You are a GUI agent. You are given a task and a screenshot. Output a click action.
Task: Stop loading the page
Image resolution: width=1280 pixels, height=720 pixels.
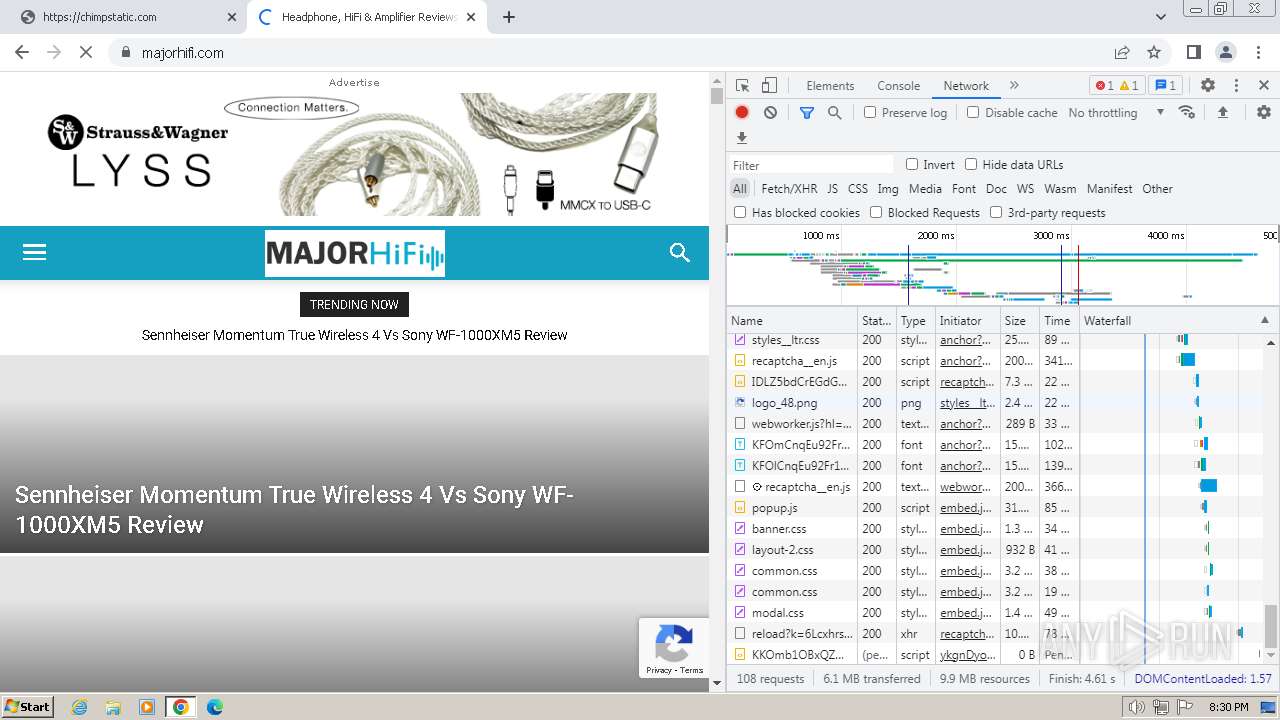click(86, 53)
